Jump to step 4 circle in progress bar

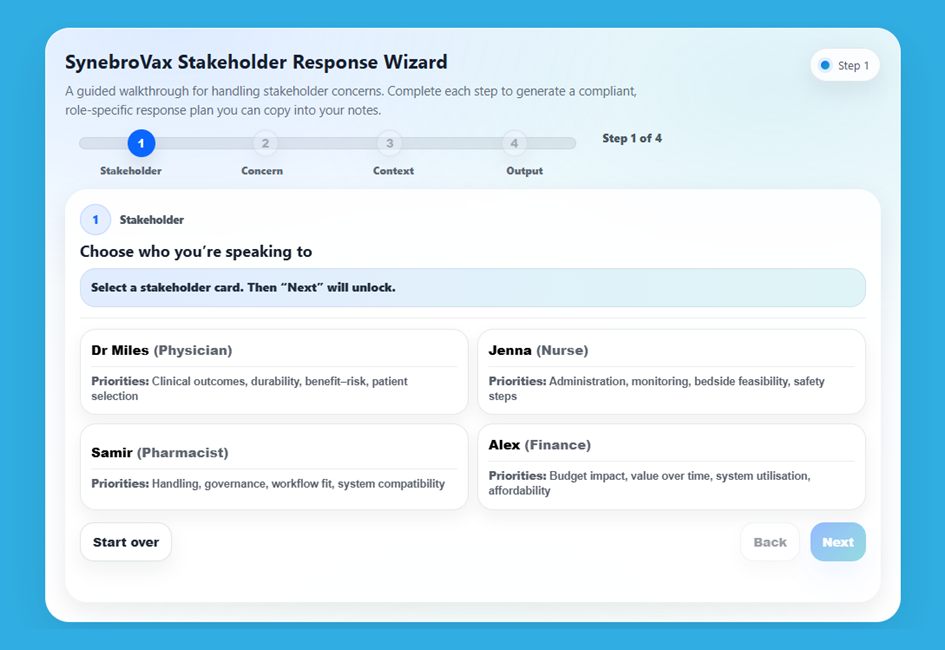(514, 143)
